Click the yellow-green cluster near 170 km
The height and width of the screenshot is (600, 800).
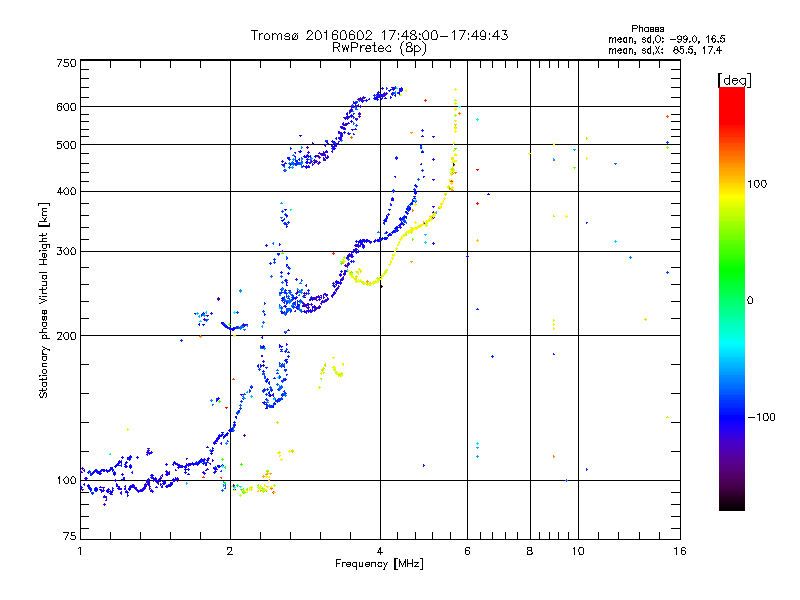[x=332, y=371]
